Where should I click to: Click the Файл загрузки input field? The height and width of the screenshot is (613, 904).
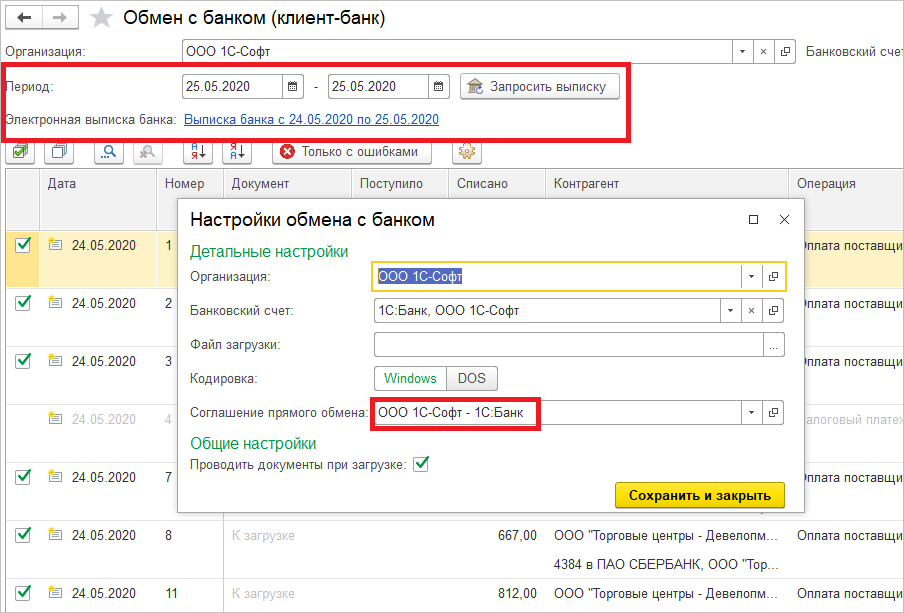click(x=568, y=345)
